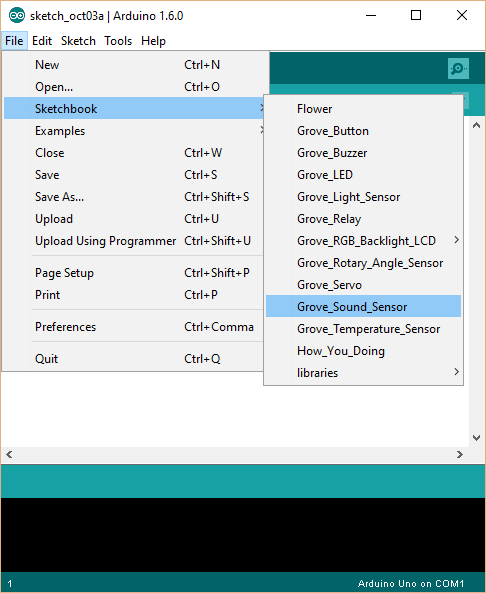This screenshot has height=593, width=486.
Task: Expand the Grove_RGB_Backlight_LCD submenu arrow
Action: pos(456,240)
